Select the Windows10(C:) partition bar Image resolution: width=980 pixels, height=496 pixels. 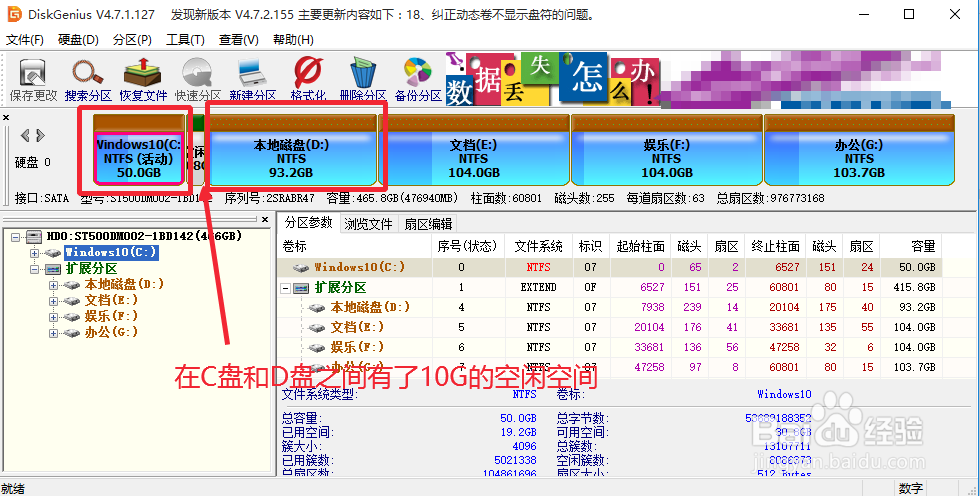tap(139, 150)
